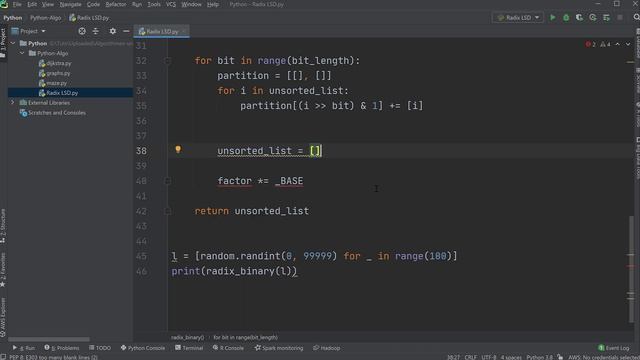The width and height of the screenshot is (640, 360).
Task: Select the Radix LSD.py editor tab
Action: point(162,31)
